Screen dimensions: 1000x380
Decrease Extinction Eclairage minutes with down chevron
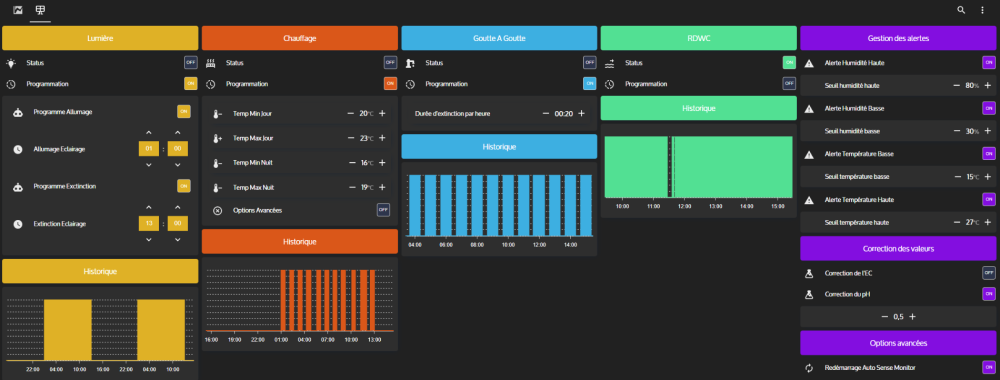pyautogui.click(x=177, y=240)
